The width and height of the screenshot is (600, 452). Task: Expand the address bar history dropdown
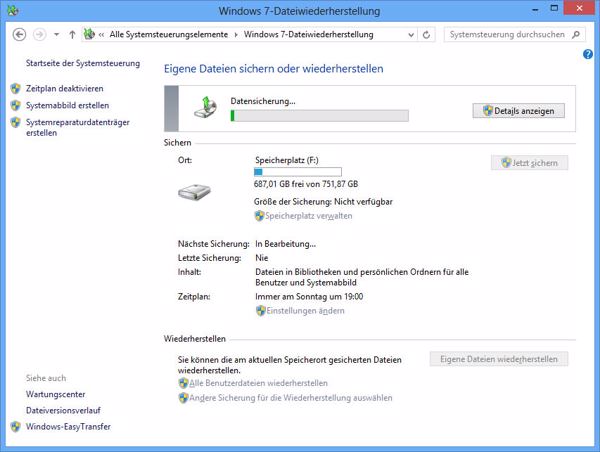tap(411, 35)
